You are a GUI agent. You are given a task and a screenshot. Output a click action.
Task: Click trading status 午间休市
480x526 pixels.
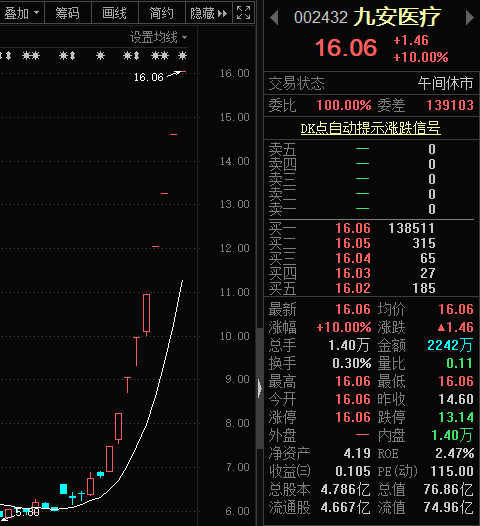click(x=445, y=83)
